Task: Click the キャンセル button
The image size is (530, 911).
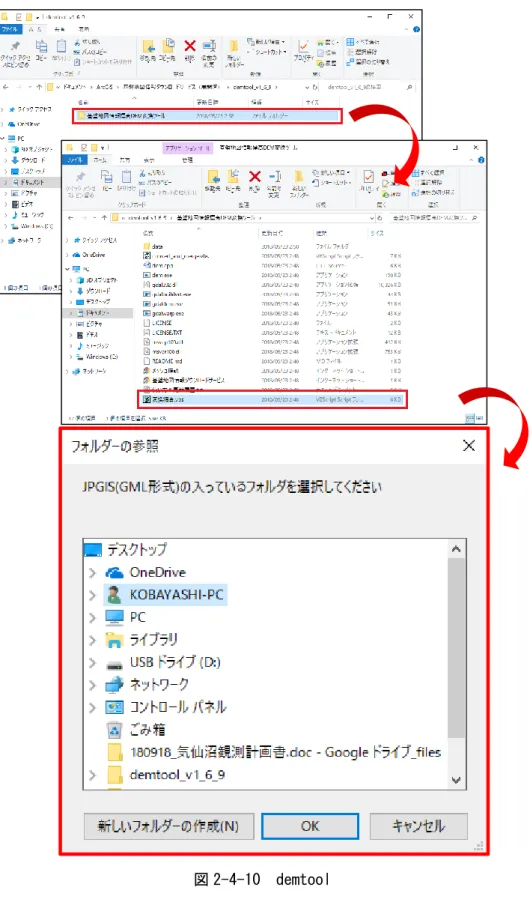Action: coord(418,826)
